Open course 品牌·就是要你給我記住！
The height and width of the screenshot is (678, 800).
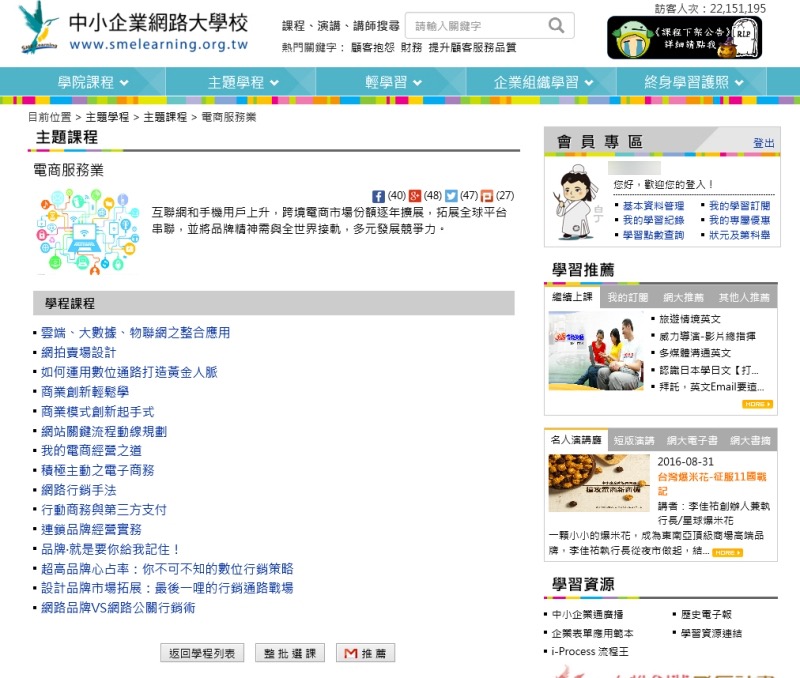(x=110, y=549)
